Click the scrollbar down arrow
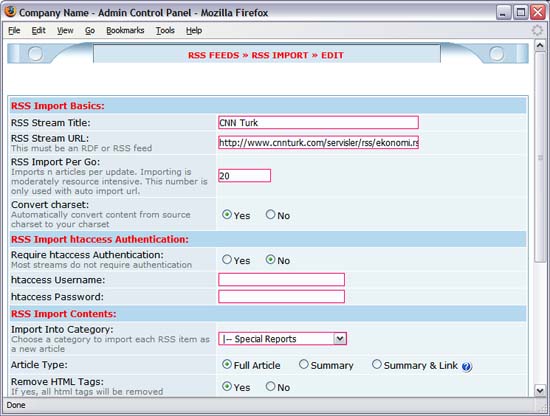550x416 pixels. pos(540,390)
